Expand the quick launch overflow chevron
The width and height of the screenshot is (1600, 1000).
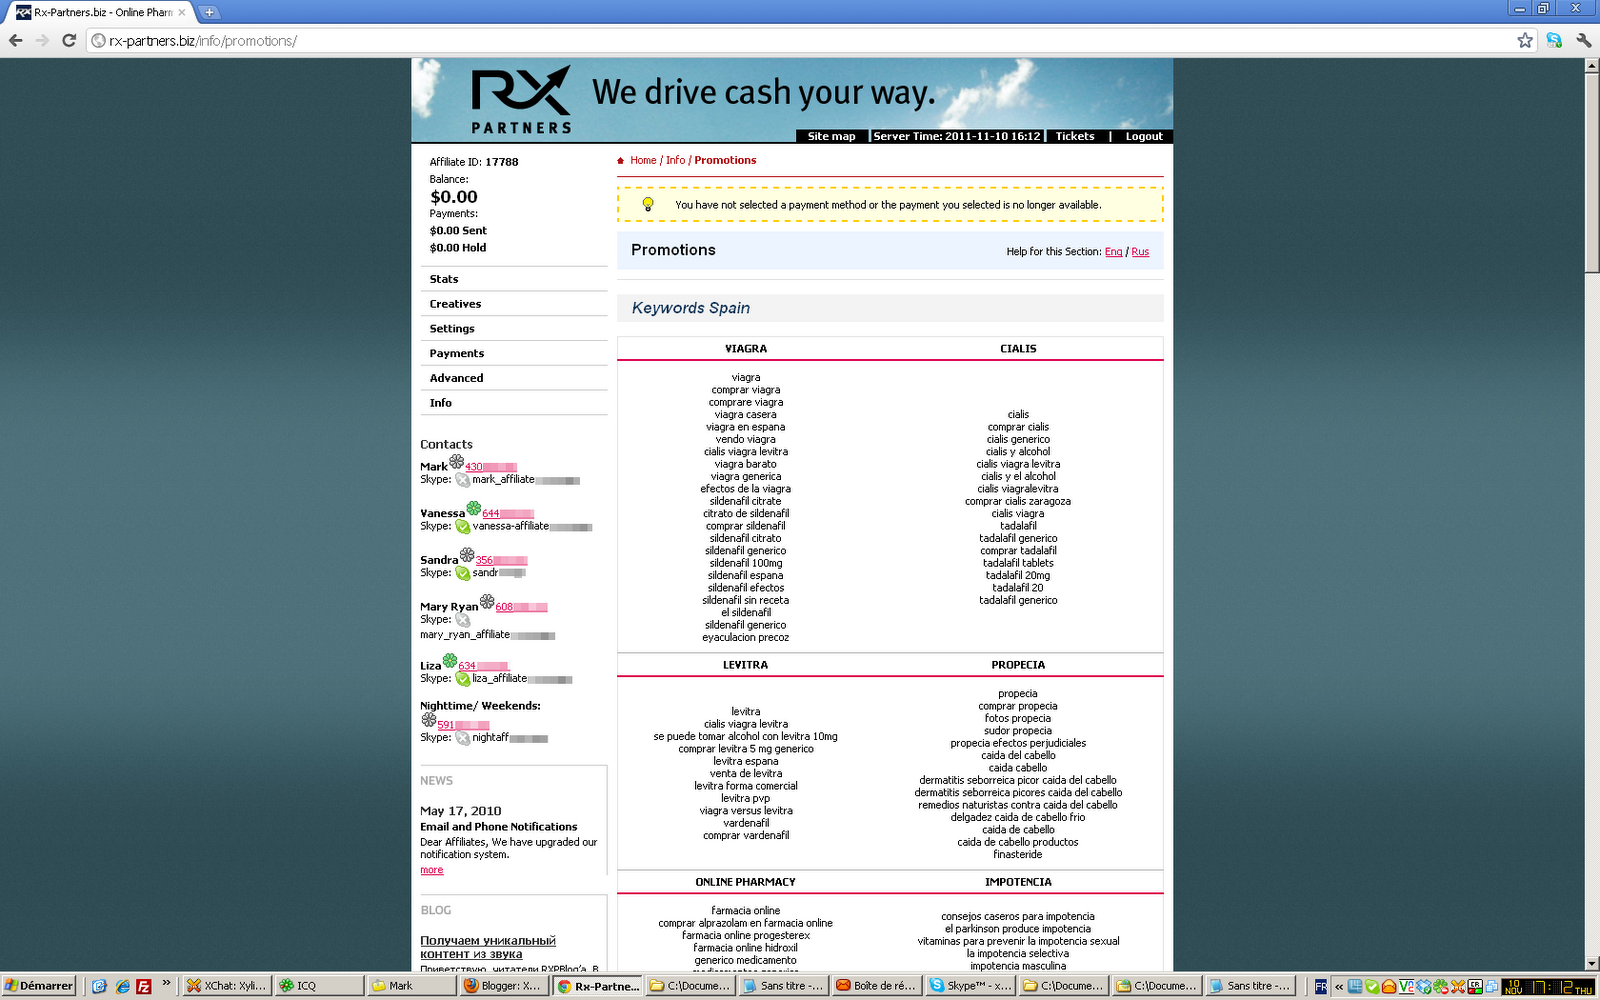(166, 983)
